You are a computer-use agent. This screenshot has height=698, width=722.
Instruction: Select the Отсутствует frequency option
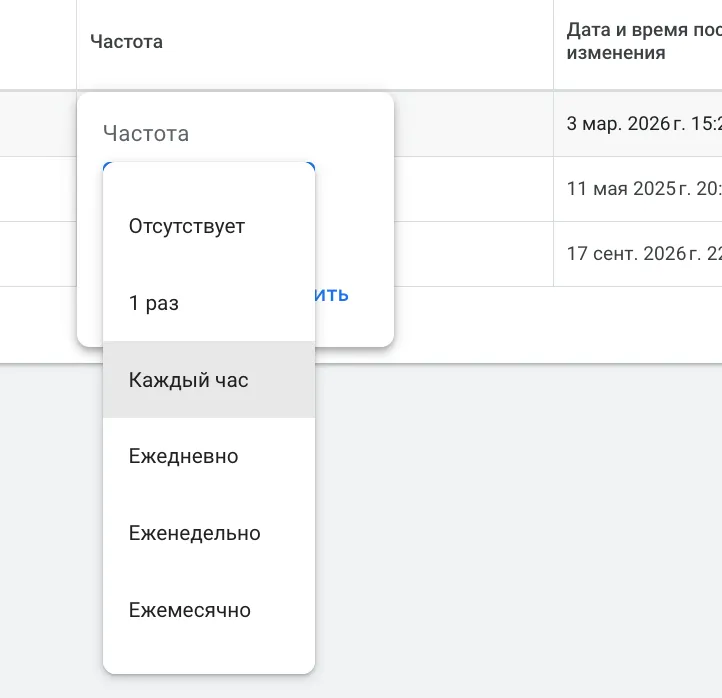(x=209, y=226)
